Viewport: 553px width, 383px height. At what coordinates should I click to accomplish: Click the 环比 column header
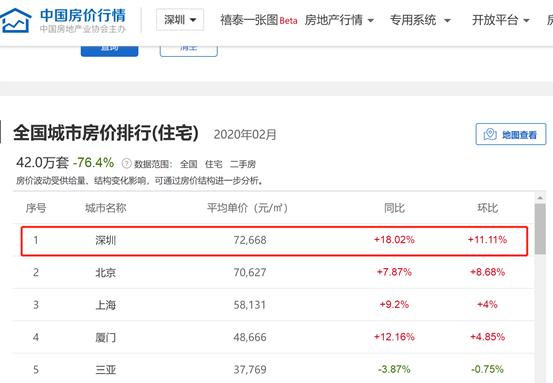pos(487,208)
